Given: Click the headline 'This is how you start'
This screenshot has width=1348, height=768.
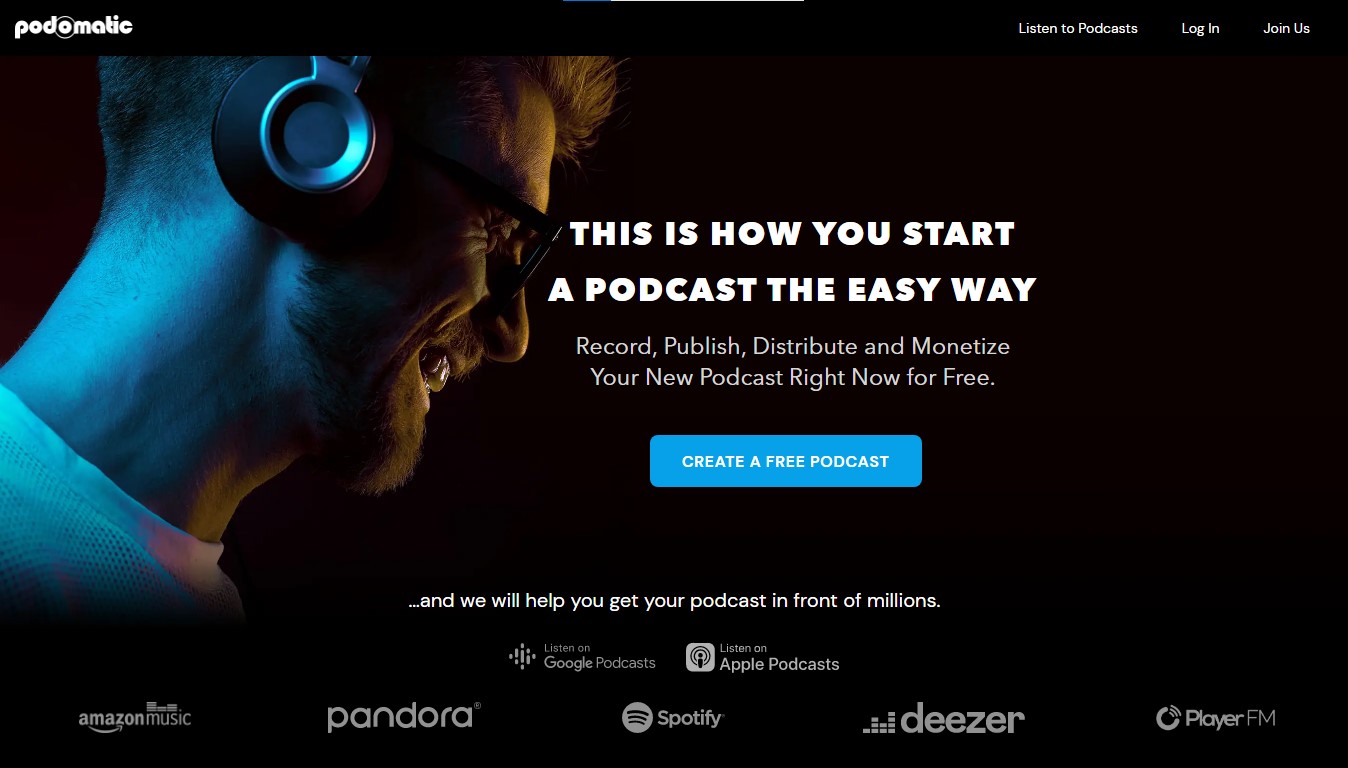Looking at the screenshot, I should point(792,234).
